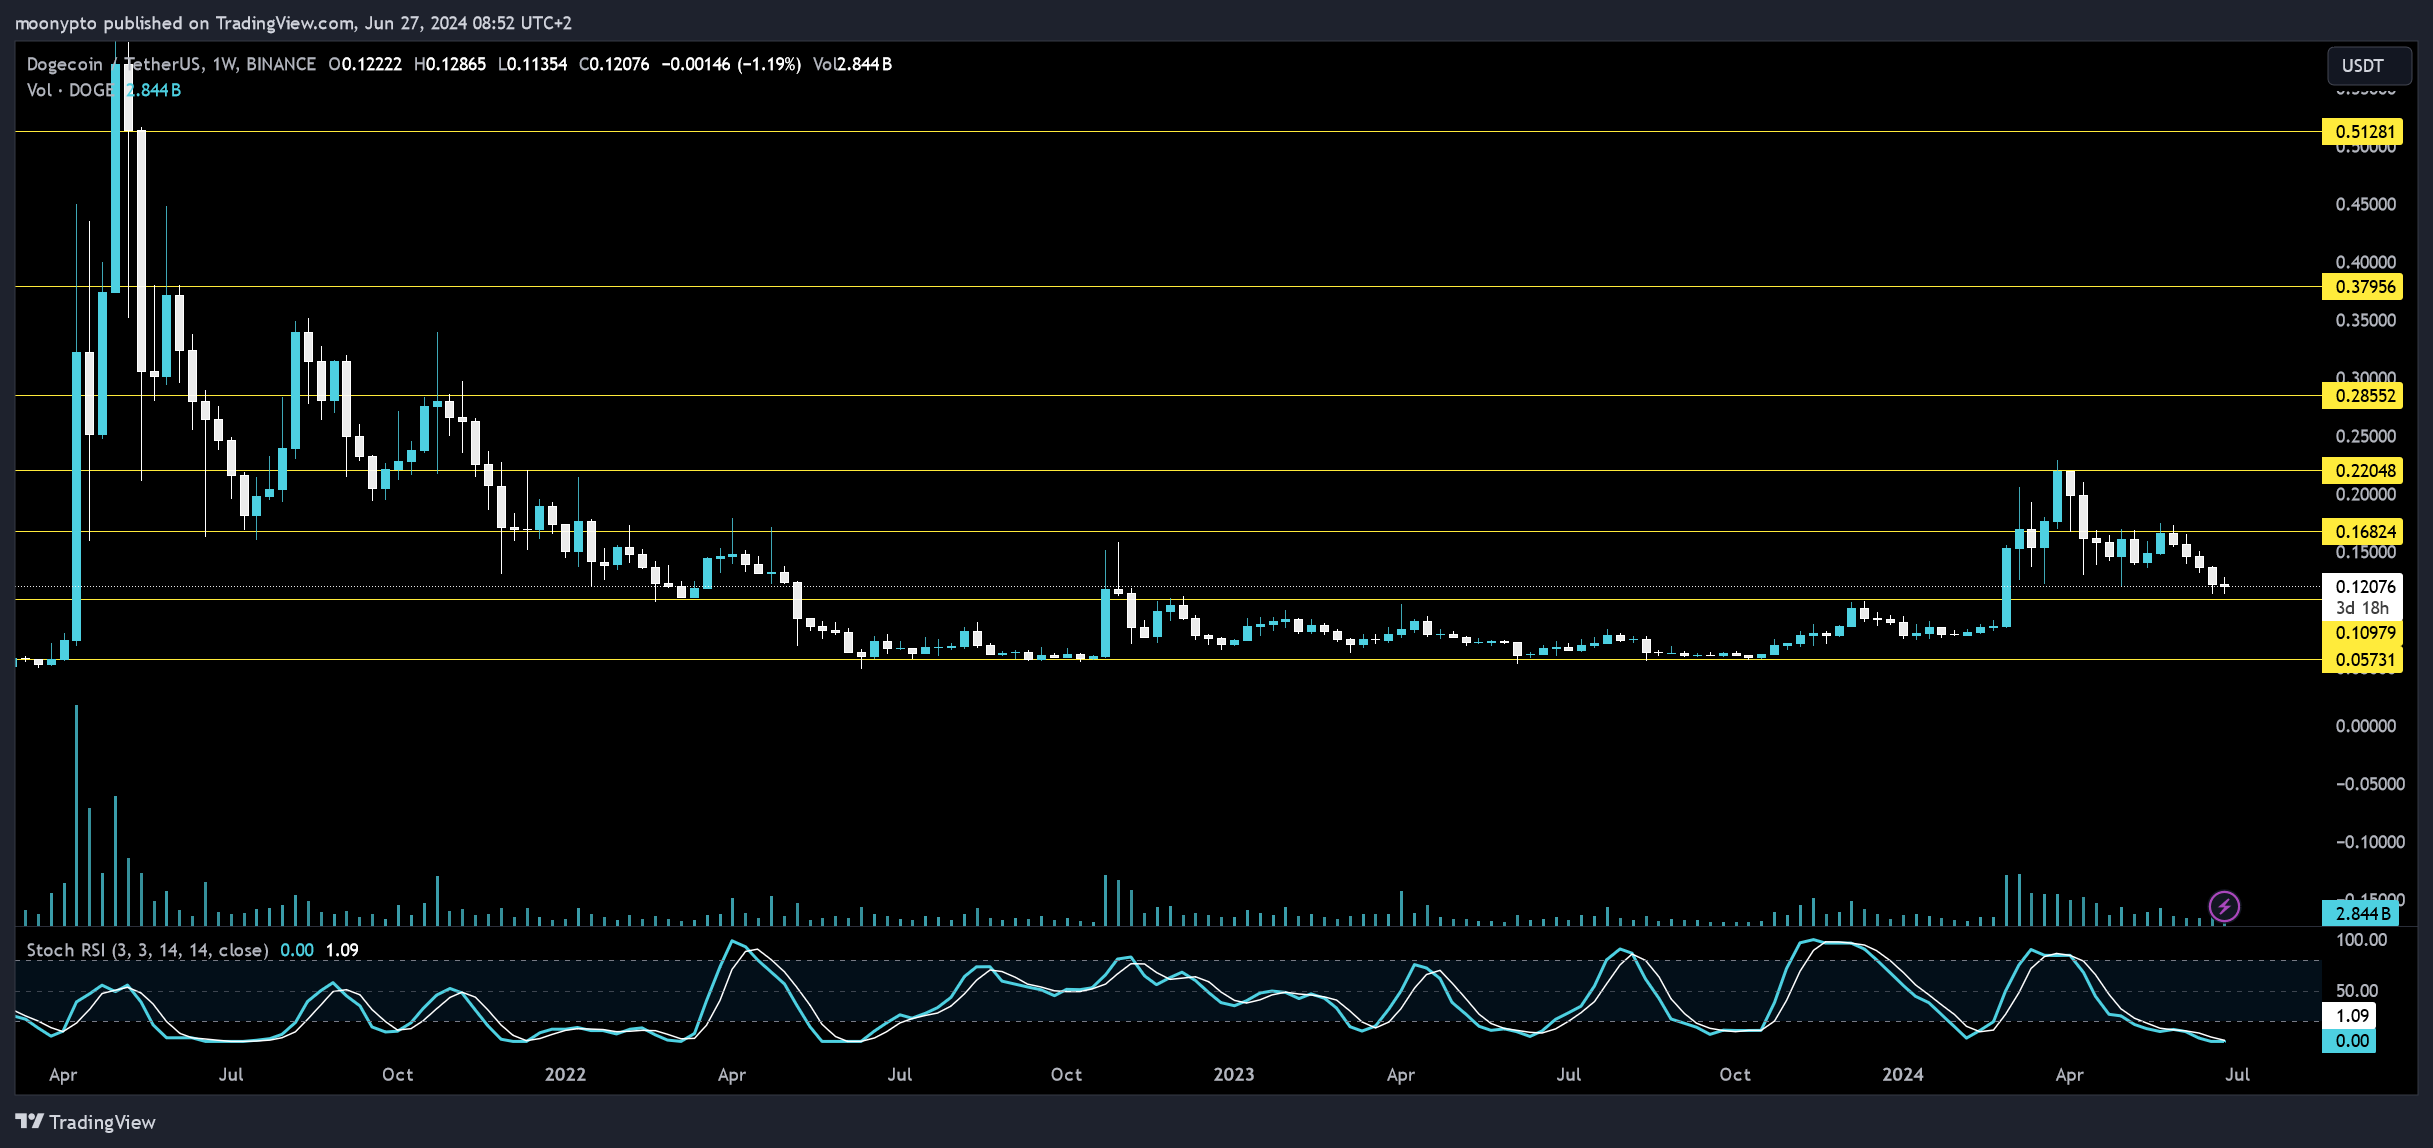The image size is (2433, 1148).
Task: Click the 2023 label on time axis
Action: click(x=1233, y=1075)
